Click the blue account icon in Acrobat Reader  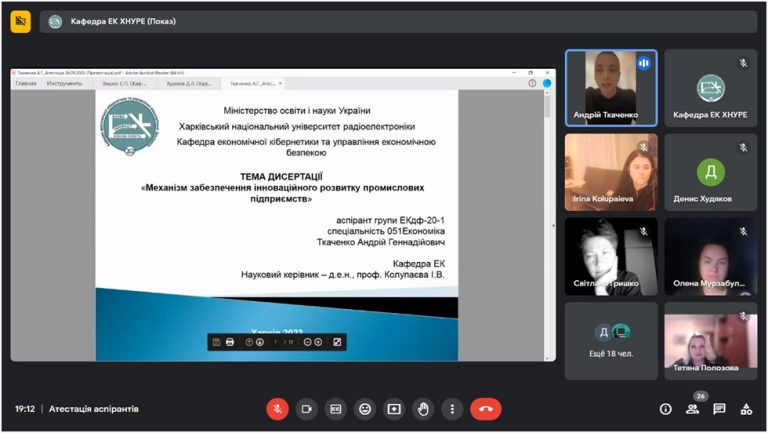click(x=547, y=83)
